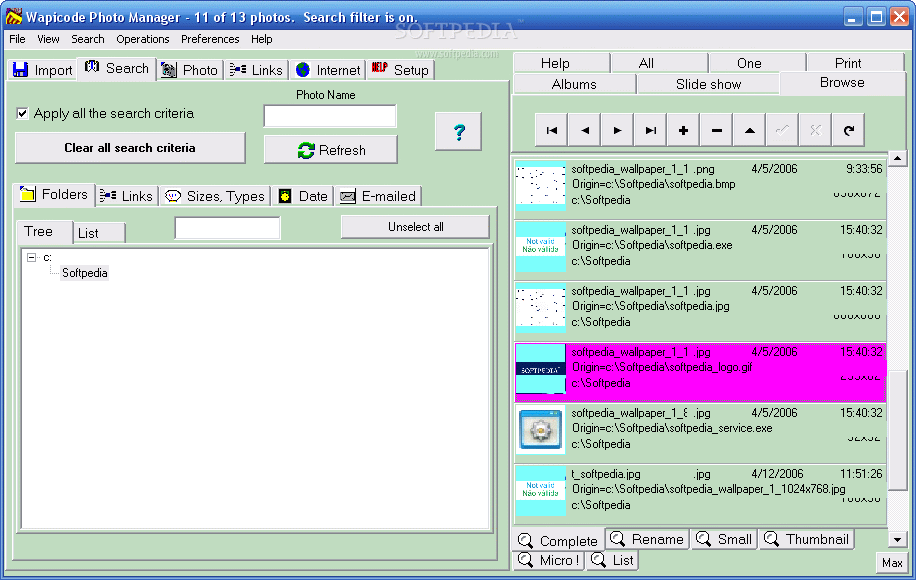
Task: Click the grayed-out cancel X button
Action: (816, 130)
